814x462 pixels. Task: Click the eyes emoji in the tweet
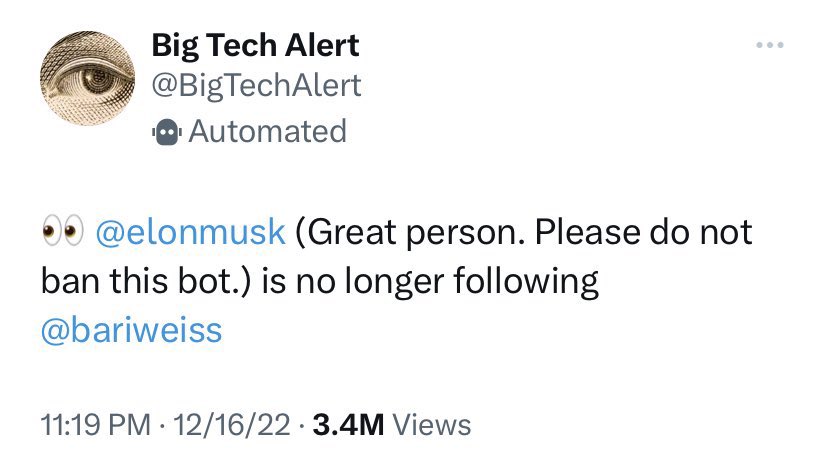pos(61,232)
